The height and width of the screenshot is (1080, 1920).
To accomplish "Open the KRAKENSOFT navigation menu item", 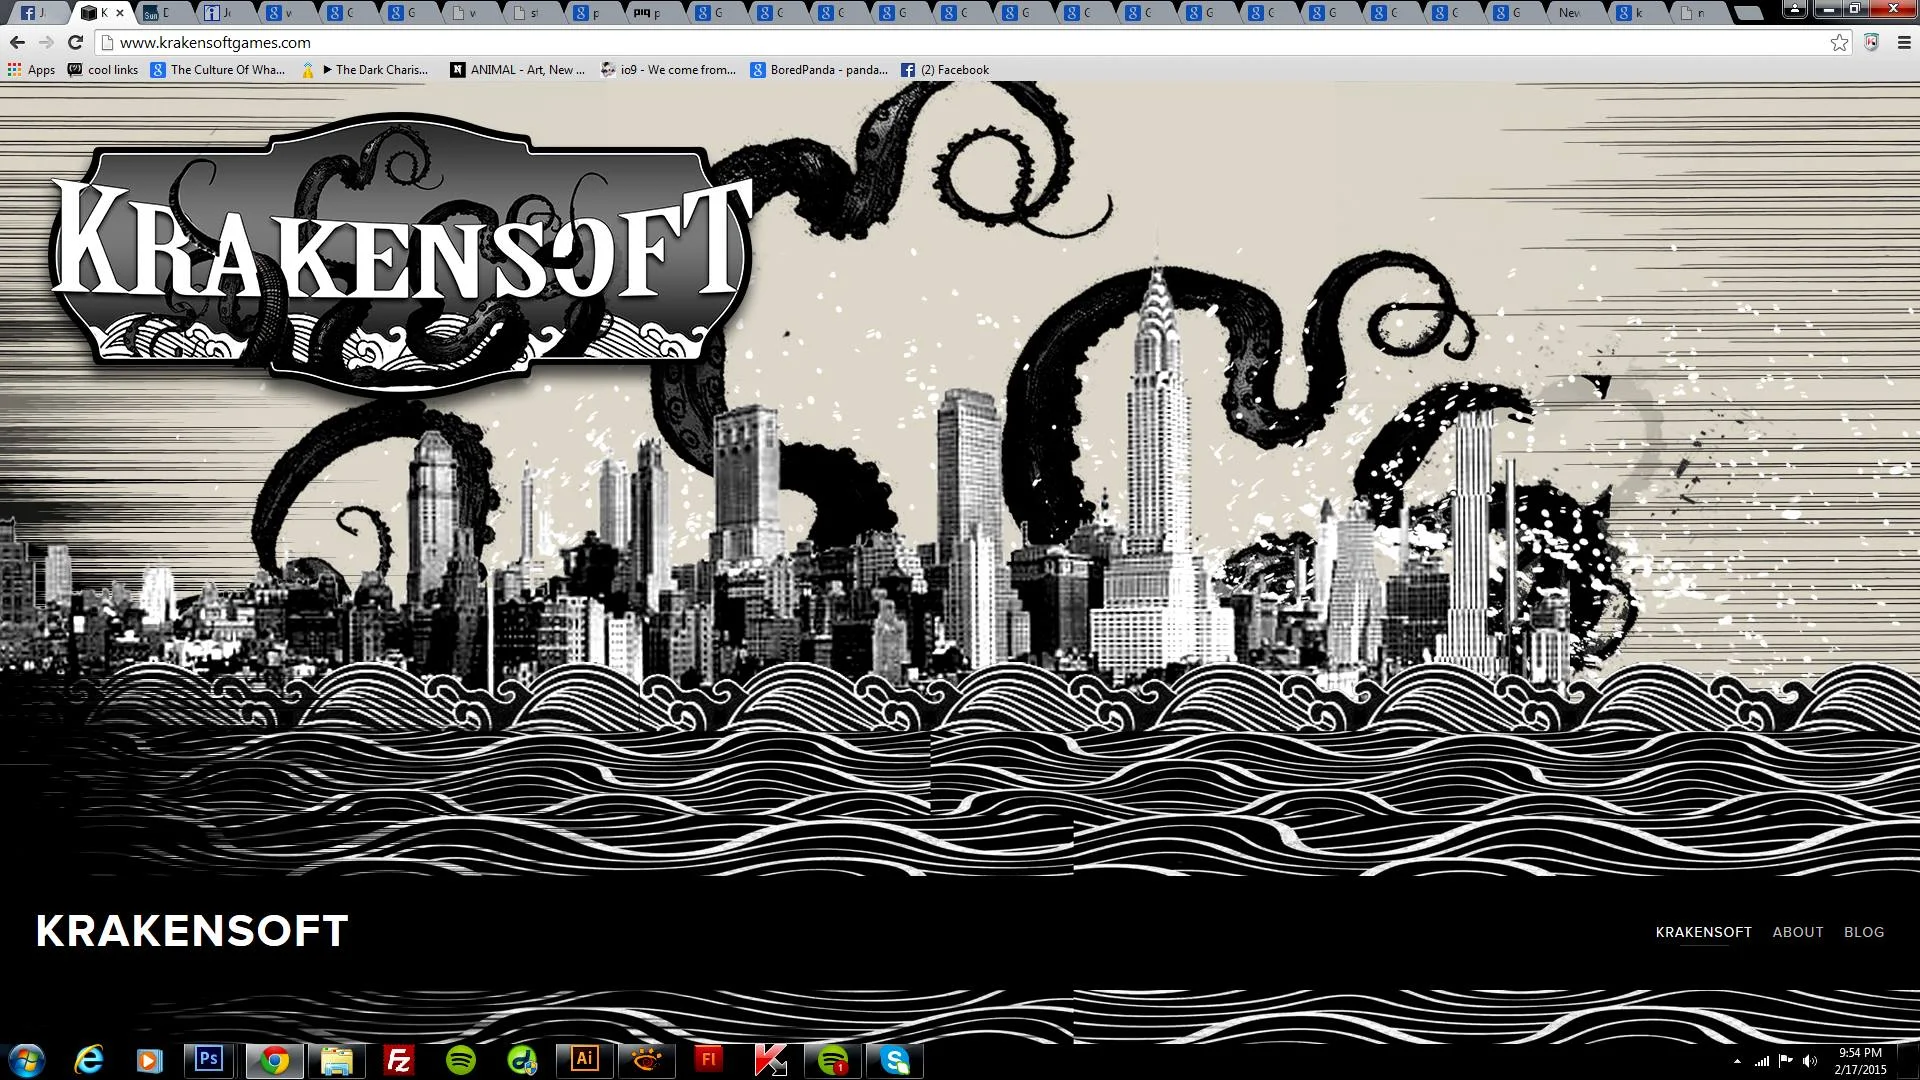I will point(1703,932).
